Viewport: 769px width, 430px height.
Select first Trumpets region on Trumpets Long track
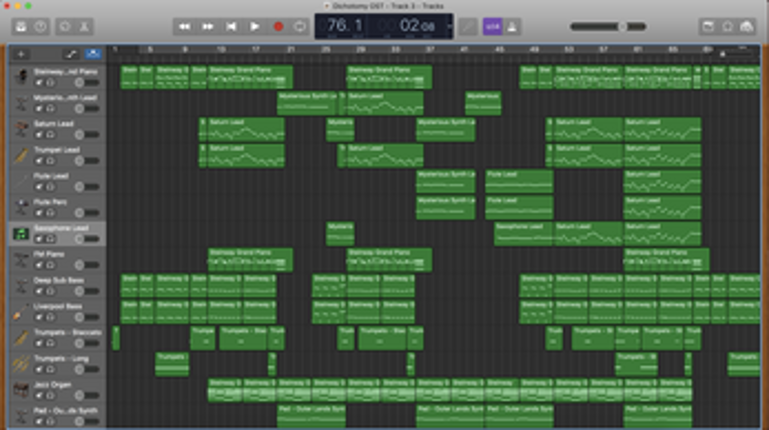pyautogui.click(x=172, y=364)
